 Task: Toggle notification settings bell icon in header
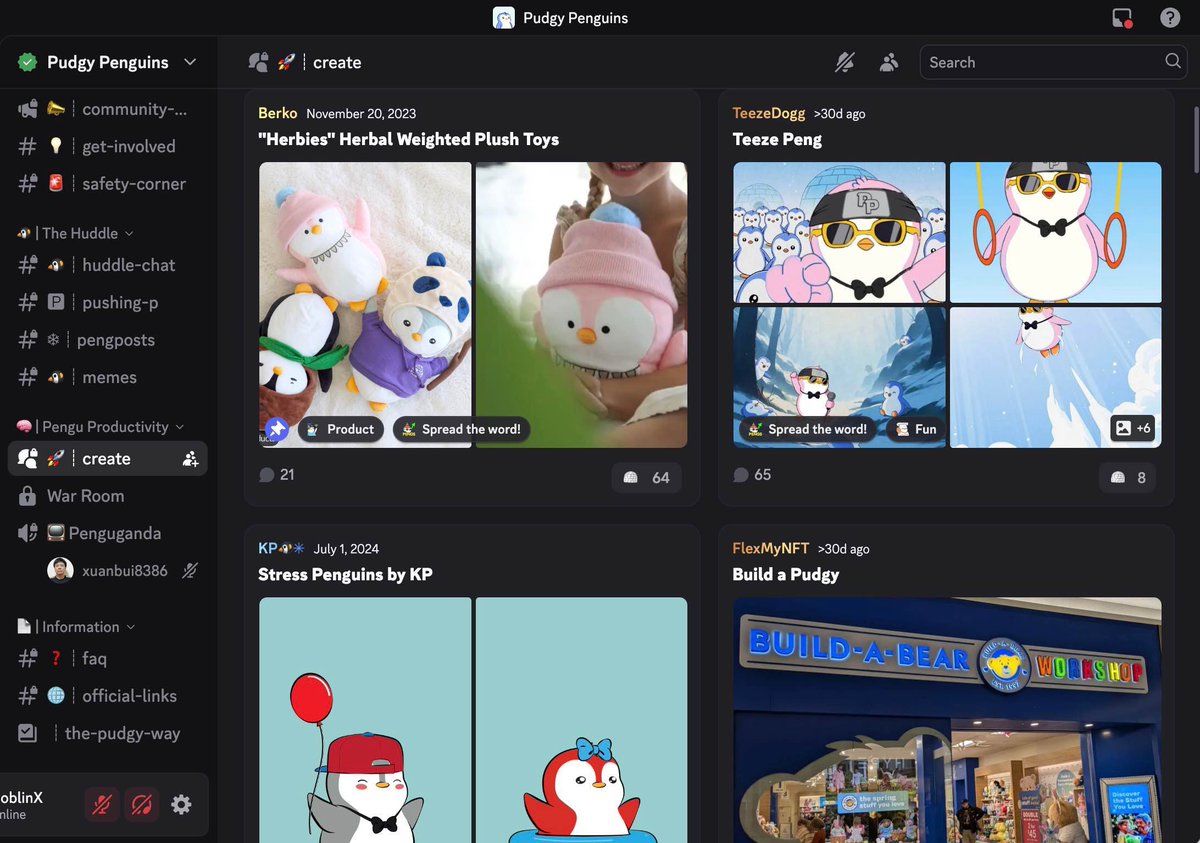[845, 62]
